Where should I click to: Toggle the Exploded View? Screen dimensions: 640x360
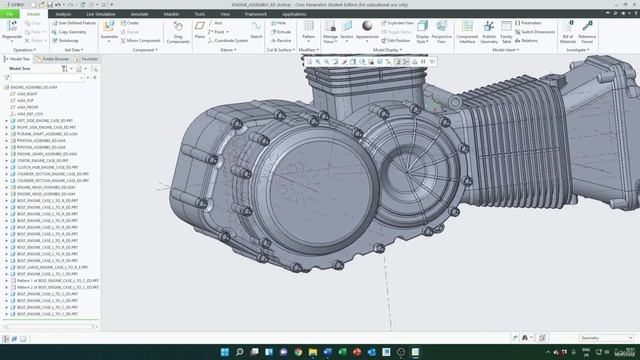click(x=397, y=23)
